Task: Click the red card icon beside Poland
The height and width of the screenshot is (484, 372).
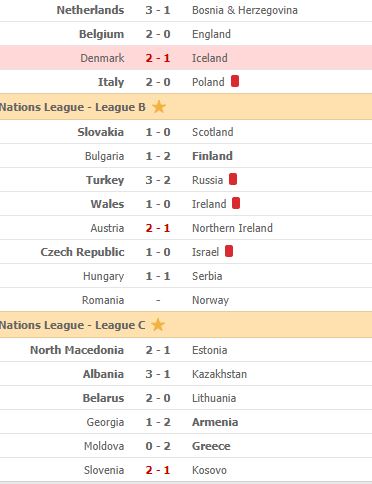Action: pyautogui.click(x=235, y=81)
